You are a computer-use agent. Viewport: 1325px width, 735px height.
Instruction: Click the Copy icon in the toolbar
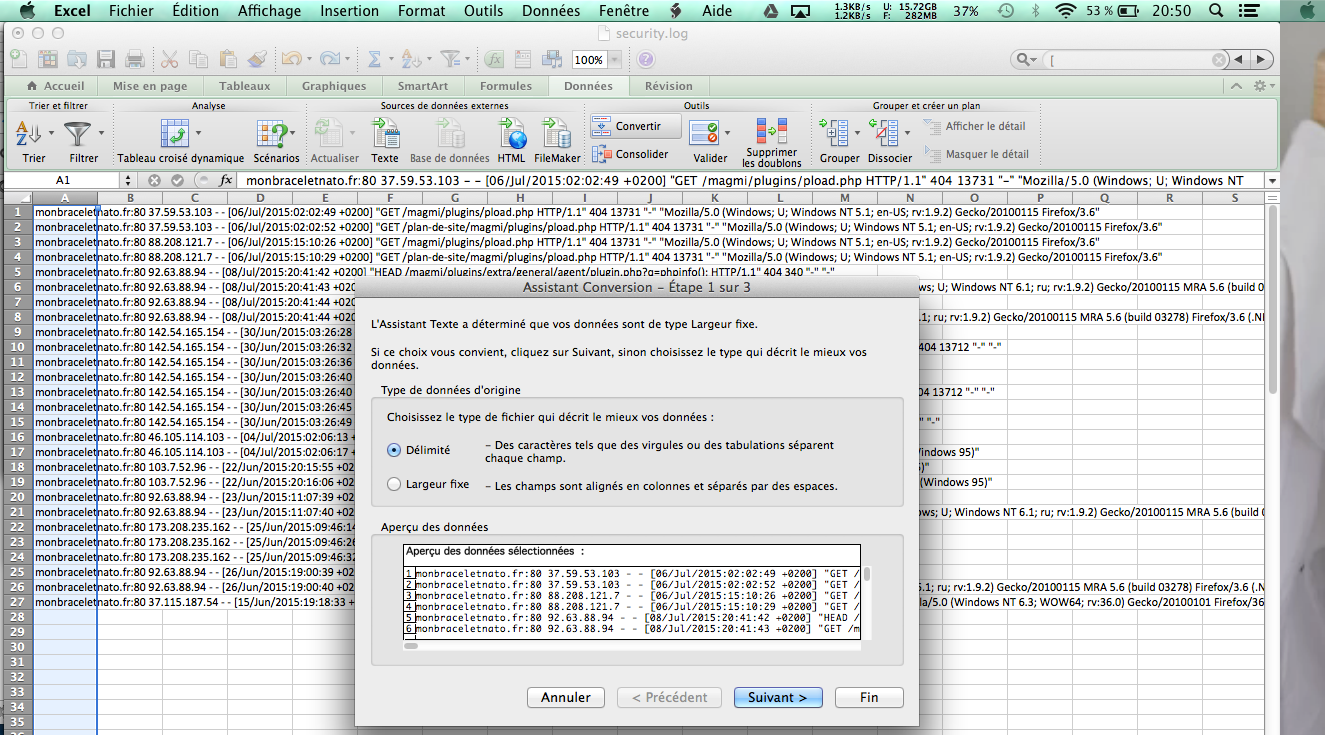(x=199, y=59)
